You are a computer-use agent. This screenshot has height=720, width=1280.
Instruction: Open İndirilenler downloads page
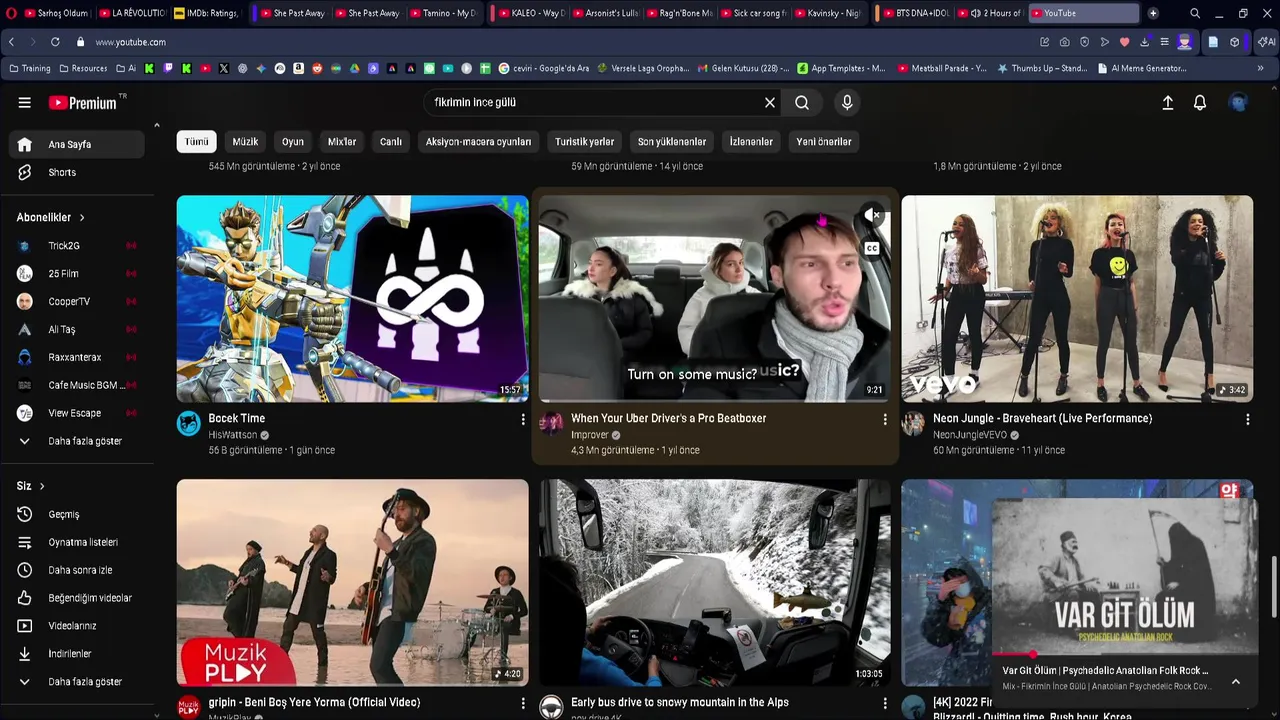coord(77,654)
